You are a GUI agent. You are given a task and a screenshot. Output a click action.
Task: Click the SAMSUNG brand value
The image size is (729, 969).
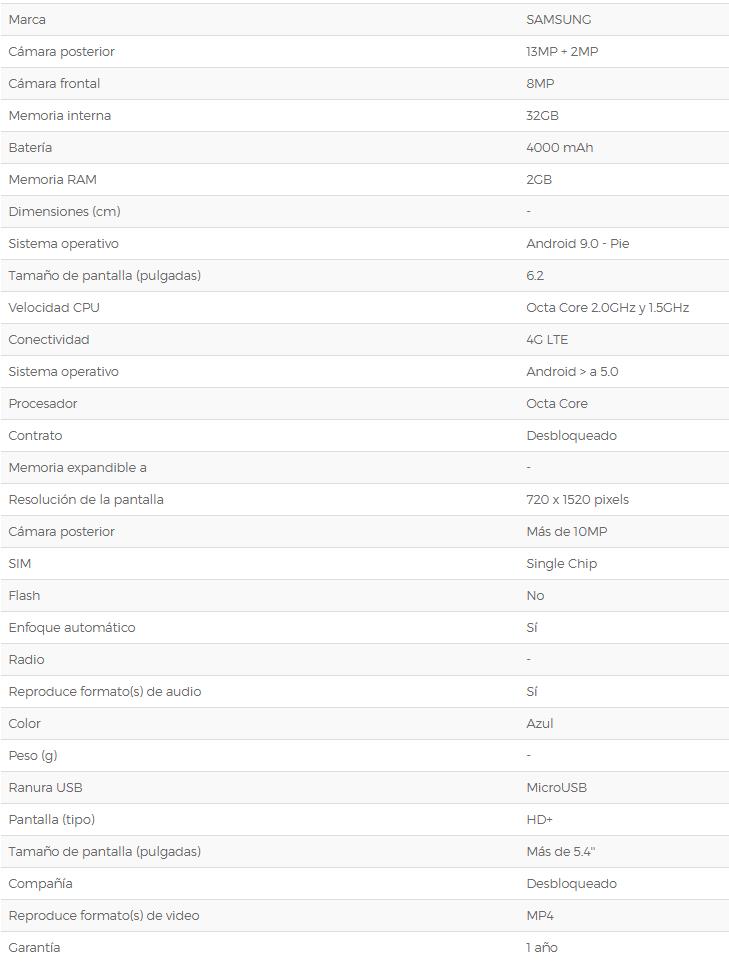tap(558, 20)
